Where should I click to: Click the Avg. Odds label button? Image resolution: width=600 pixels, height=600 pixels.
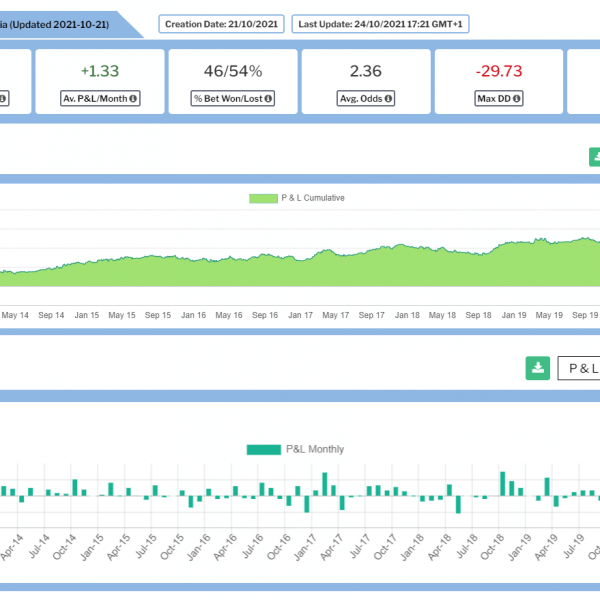coord(365,98)
